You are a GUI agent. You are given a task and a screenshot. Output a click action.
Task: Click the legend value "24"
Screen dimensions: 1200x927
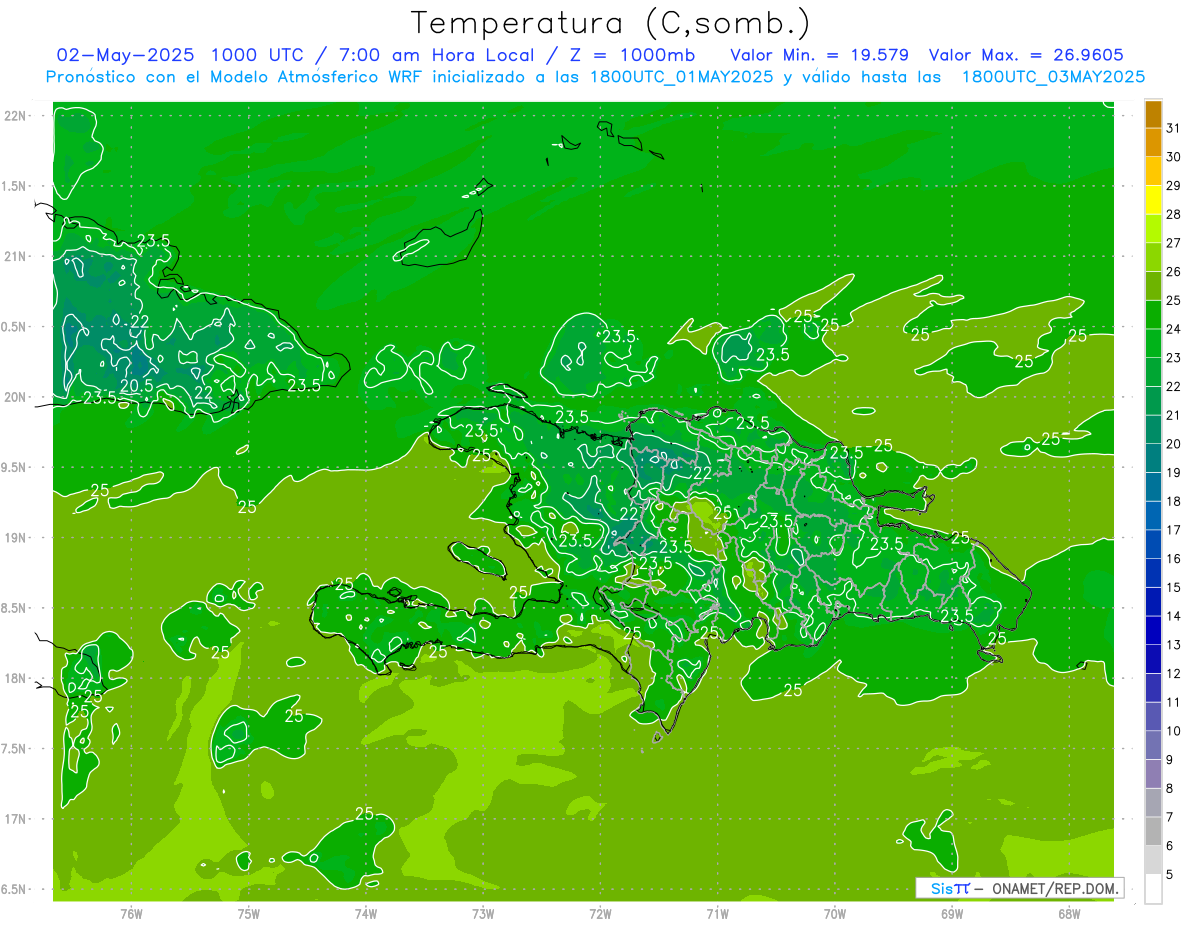[1174, 329]
